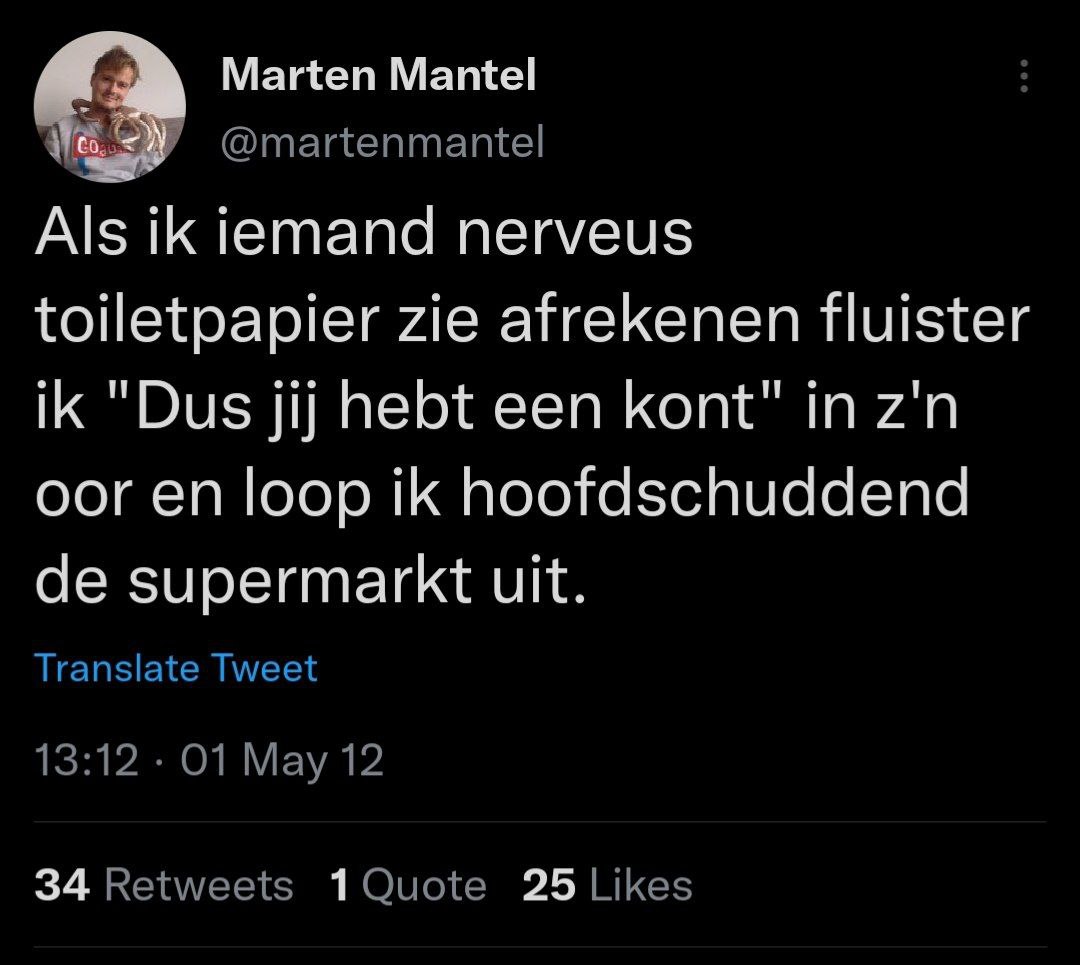View the 34 Retweets list
Viewport: 1080px width, 965px height.
pyautogui.click(x=164, y=886)
